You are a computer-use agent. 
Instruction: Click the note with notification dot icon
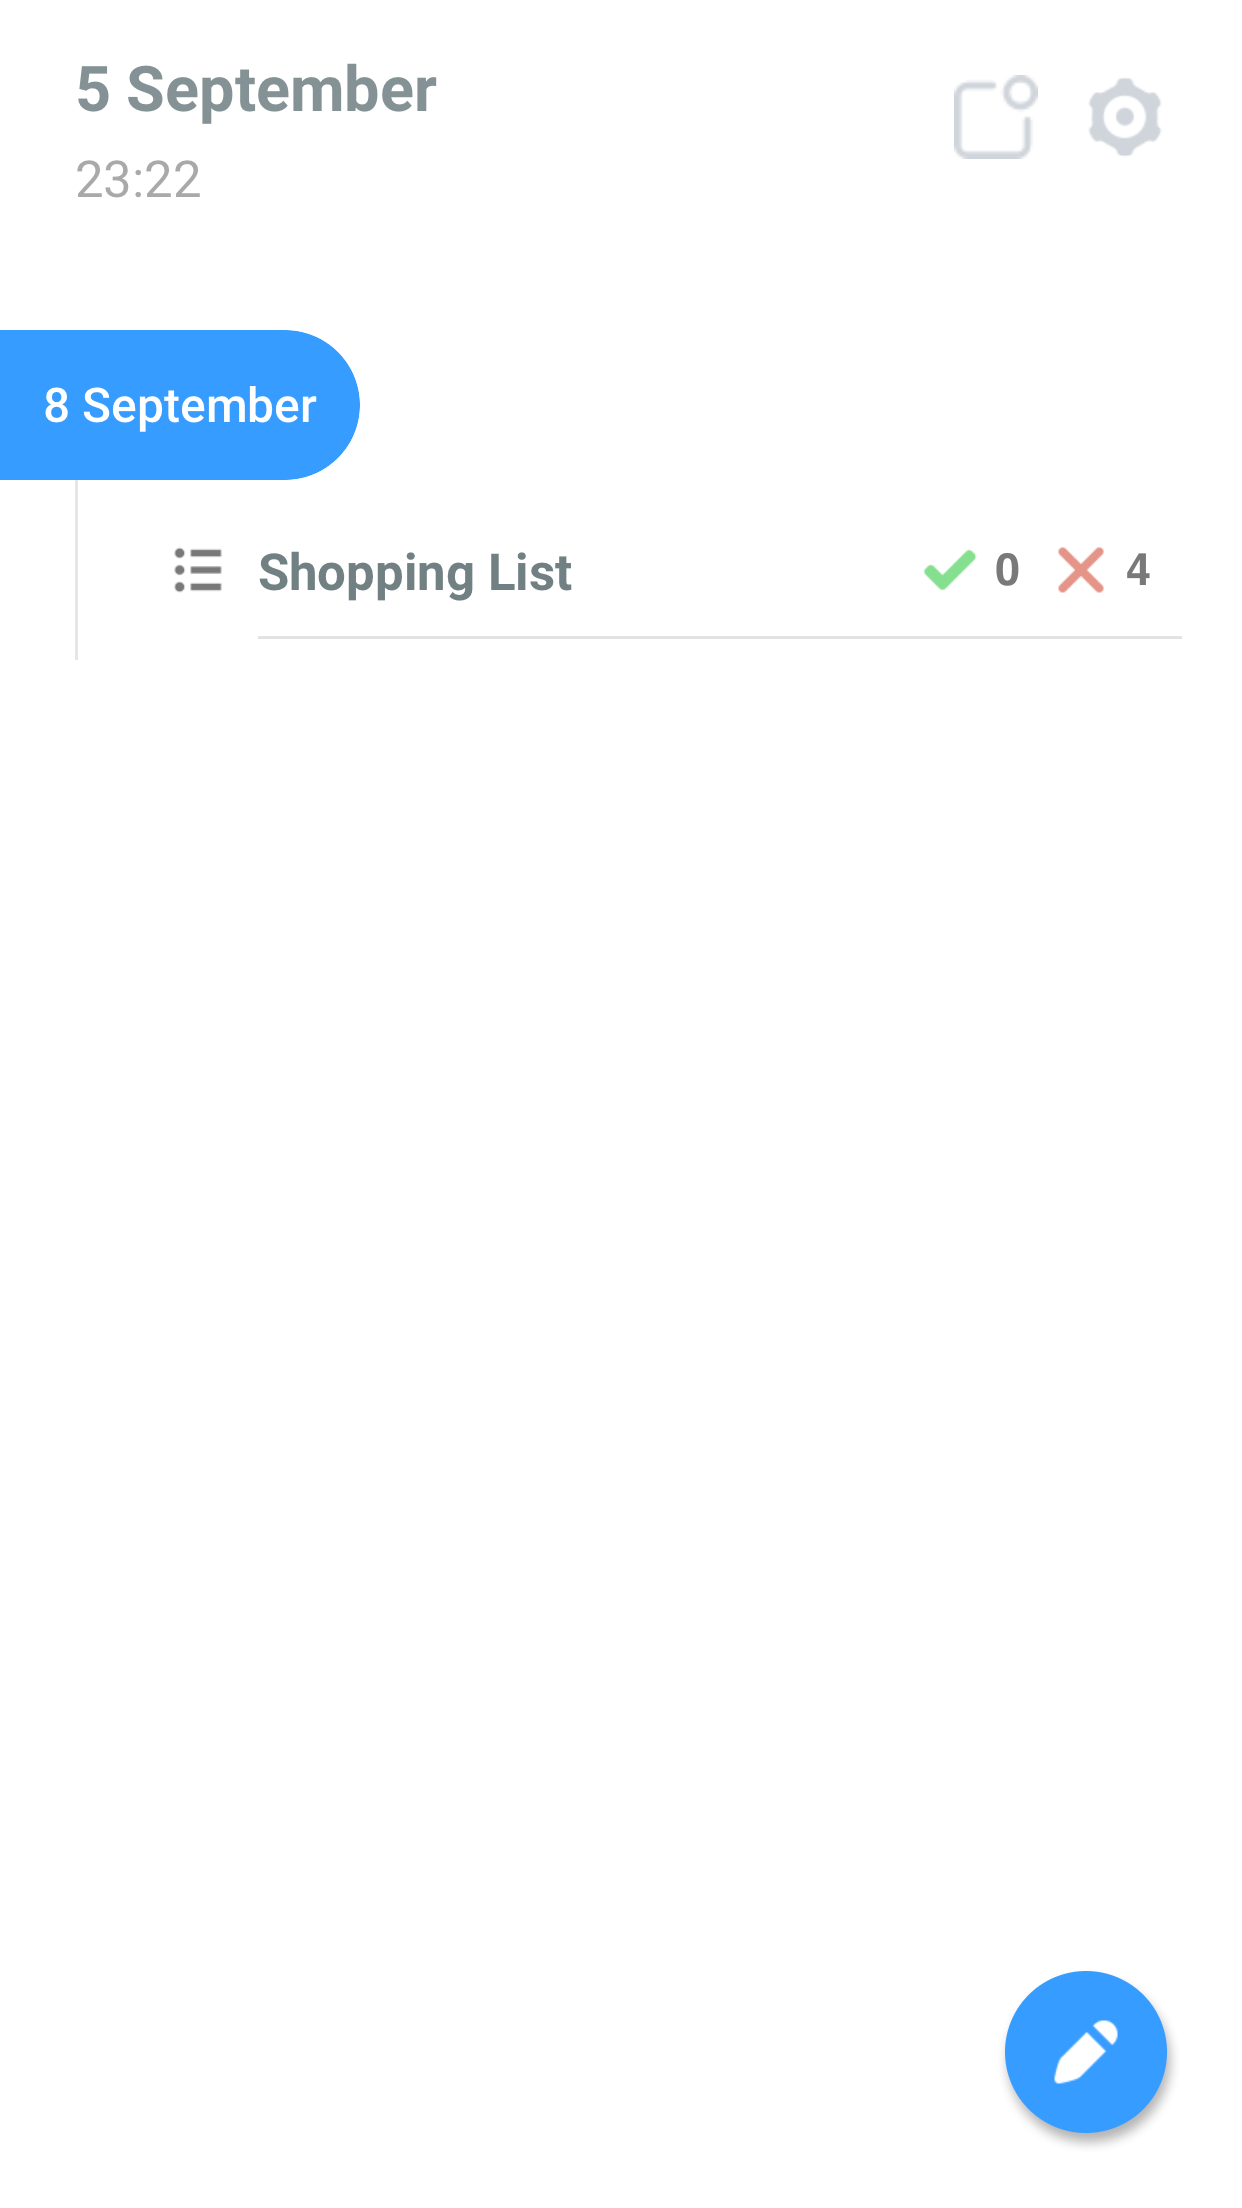[994, 117]
